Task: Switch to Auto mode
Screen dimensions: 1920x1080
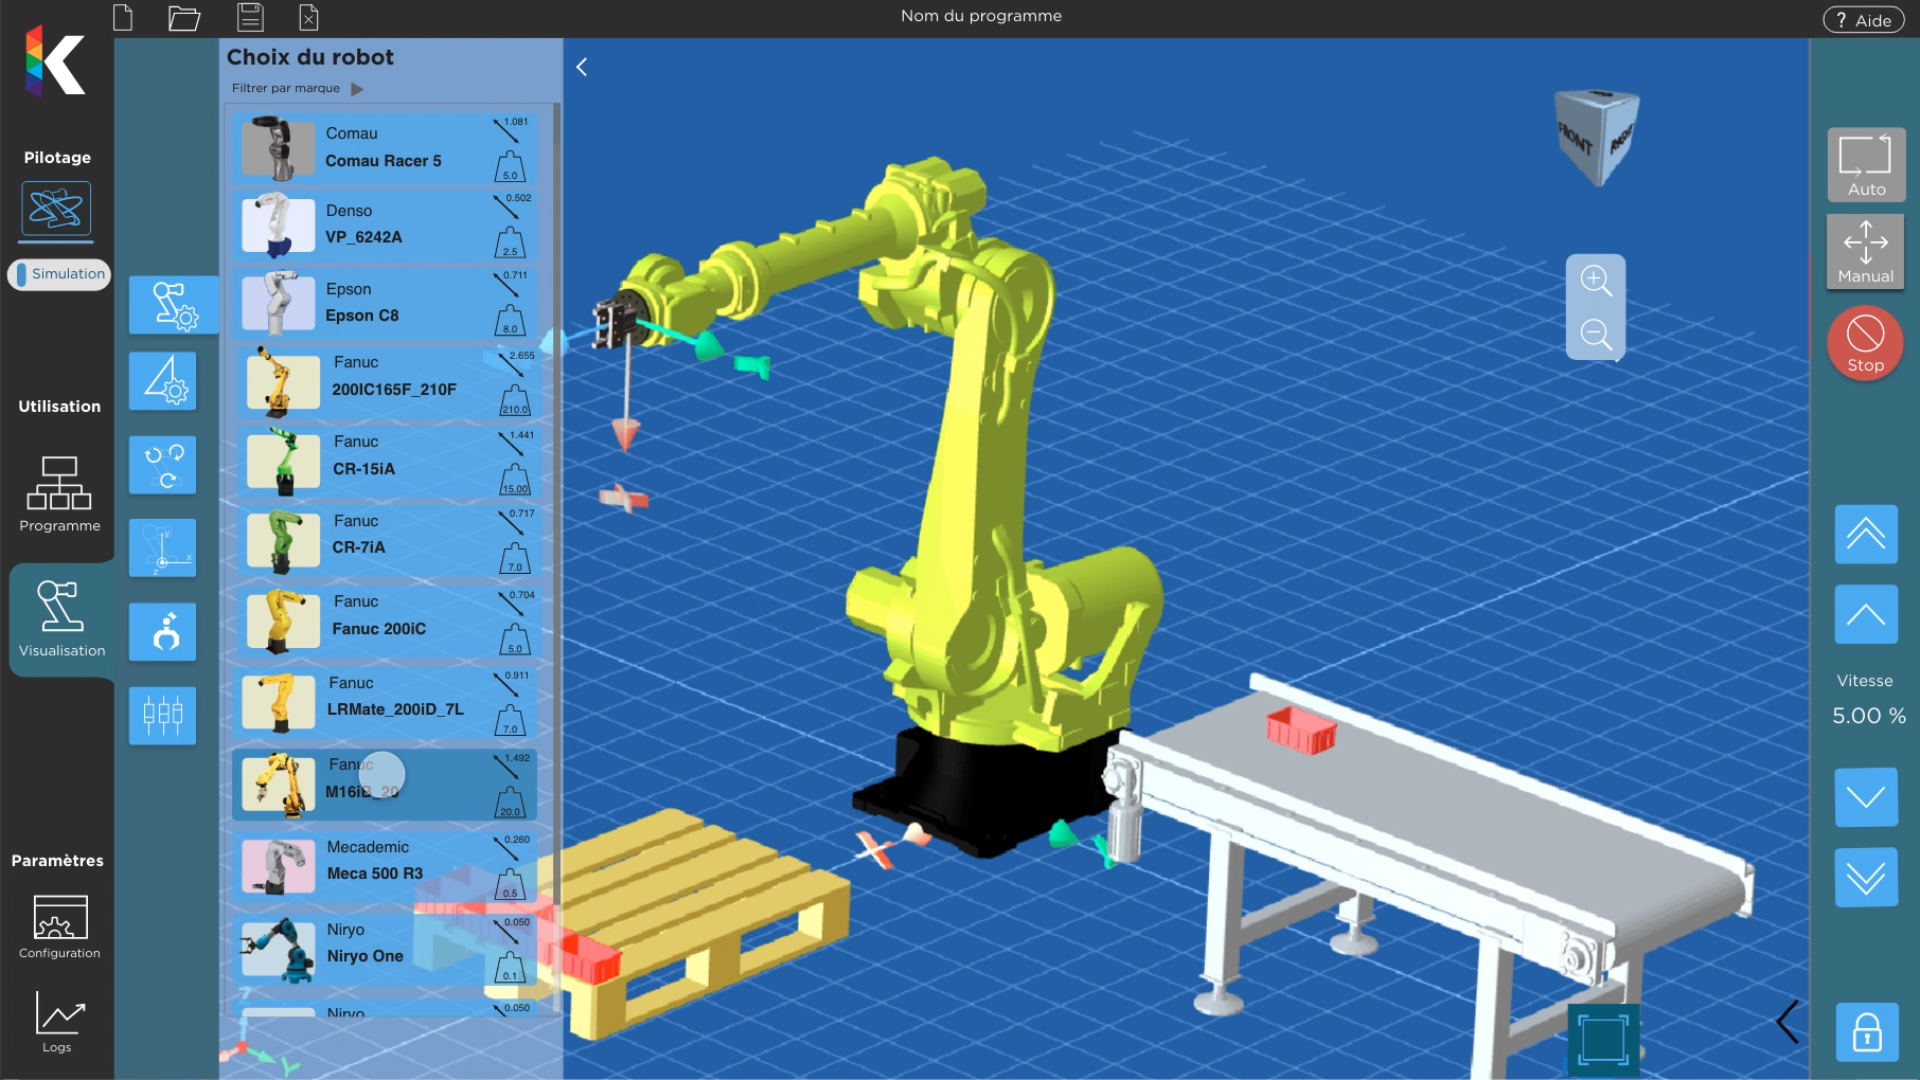Action: click(x=1866, y=165)
